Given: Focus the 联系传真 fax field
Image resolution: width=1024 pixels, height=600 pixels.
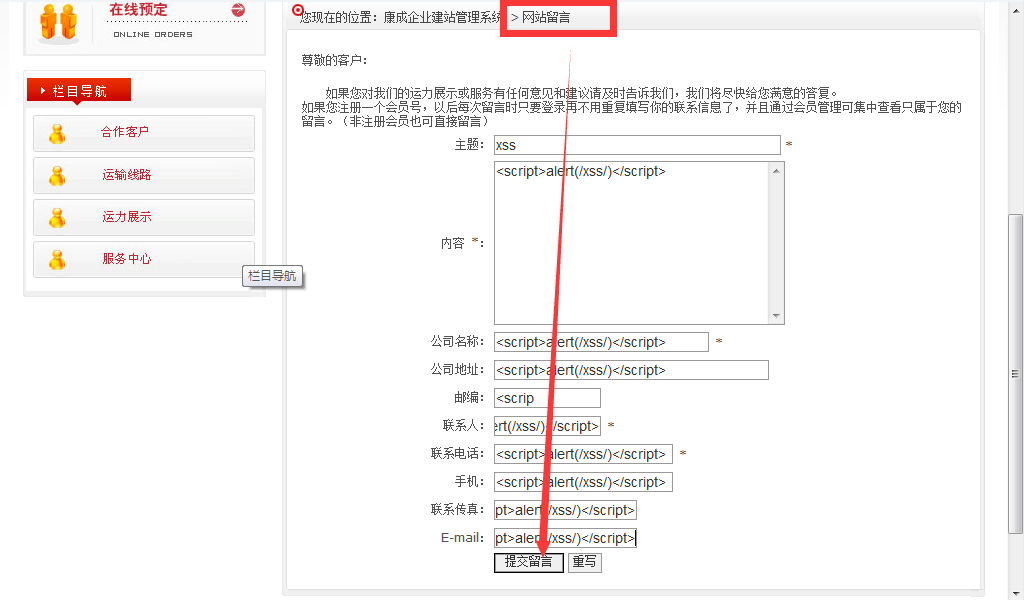Looking at the screenshot, I should pos(566,510).
